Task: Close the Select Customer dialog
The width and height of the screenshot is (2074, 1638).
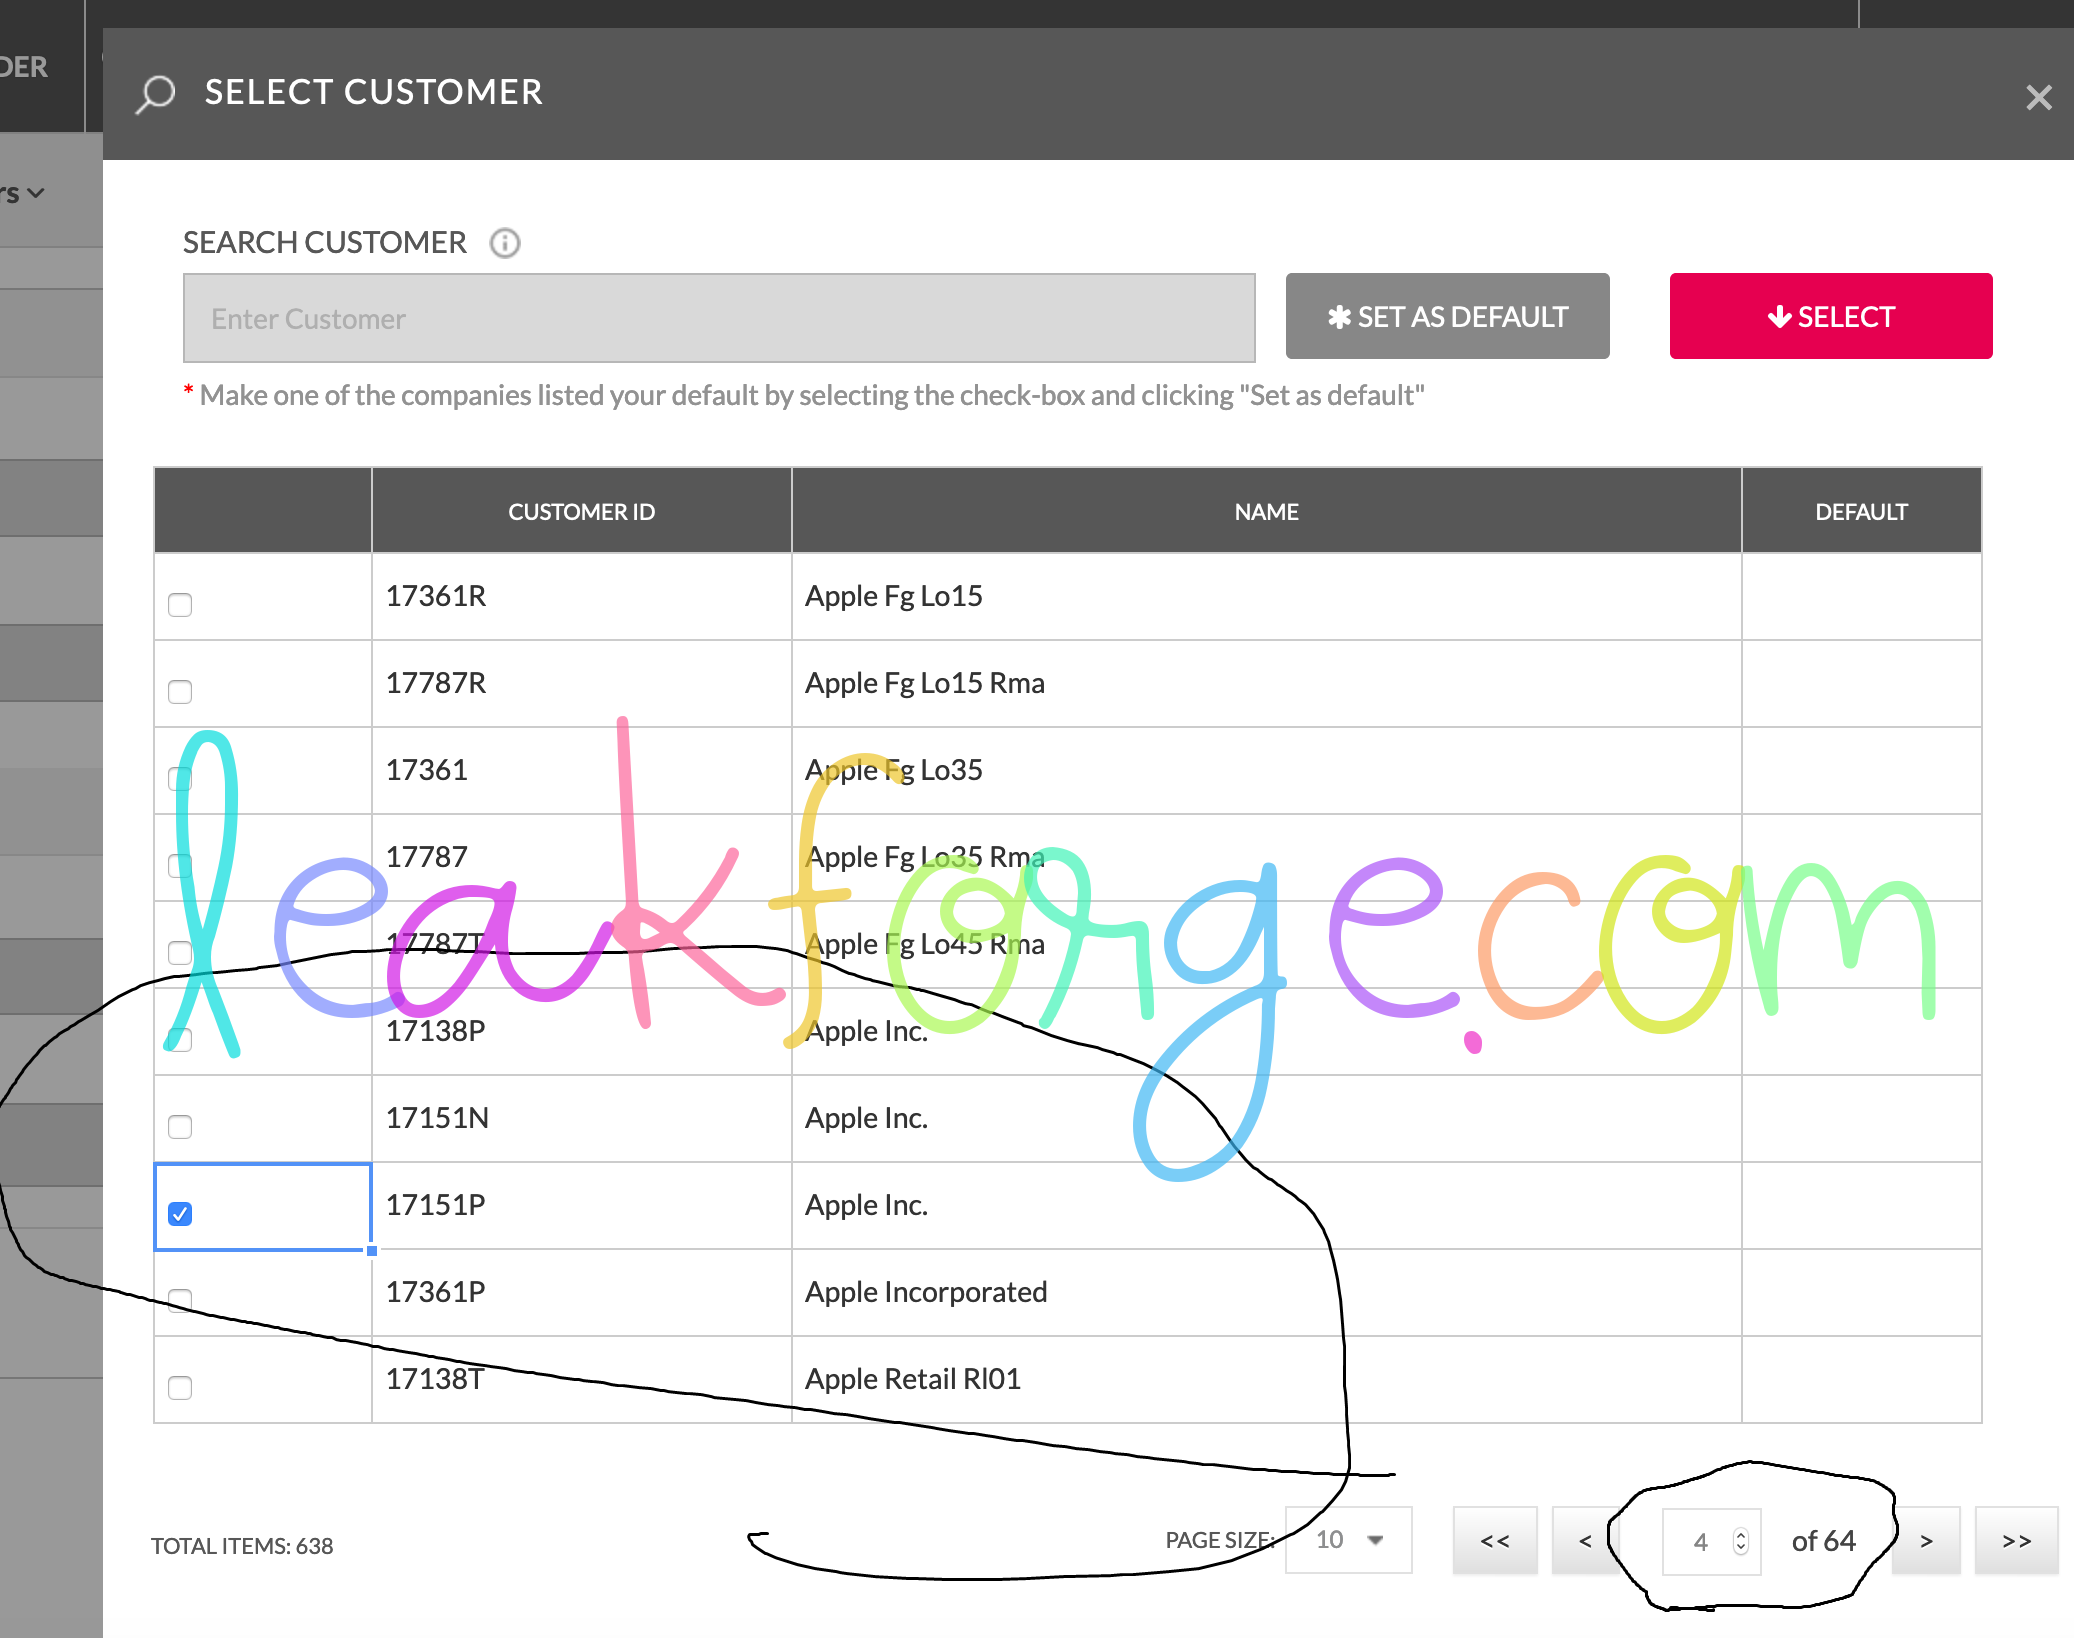Action: 2038,97
